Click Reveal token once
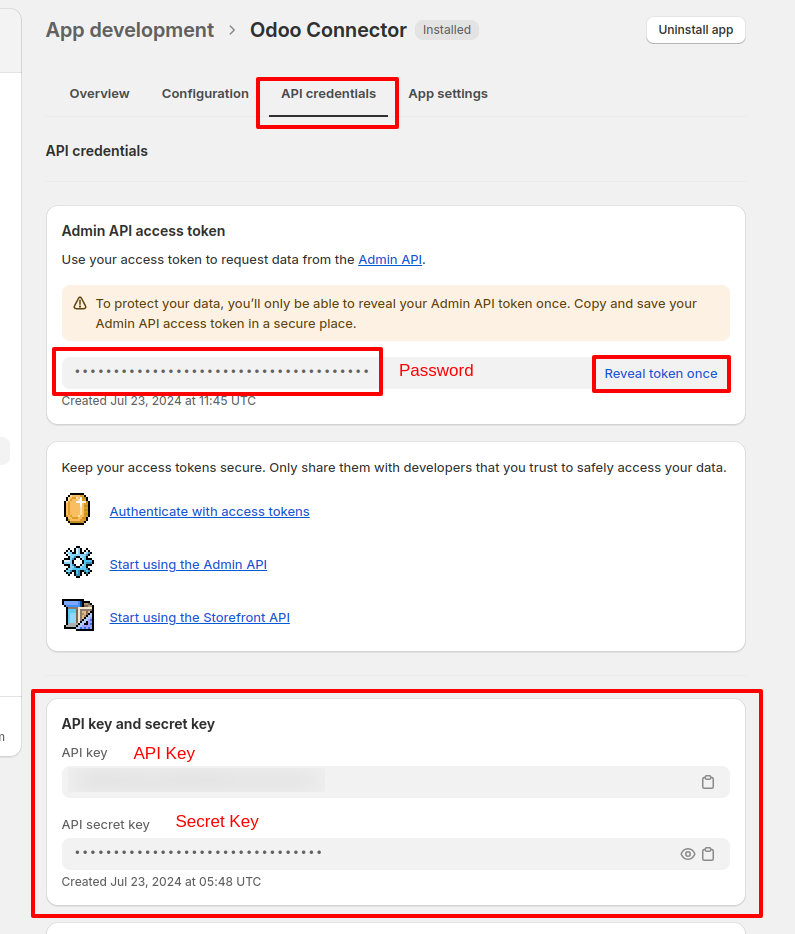795x934 pixels. (x=661, y=373)
